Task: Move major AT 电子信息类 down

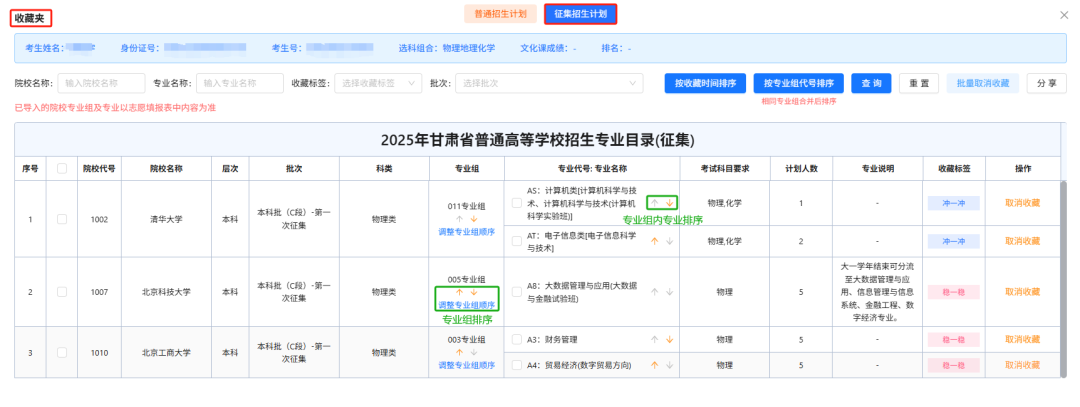Action: pyautogui.click(x=669, y=241)
